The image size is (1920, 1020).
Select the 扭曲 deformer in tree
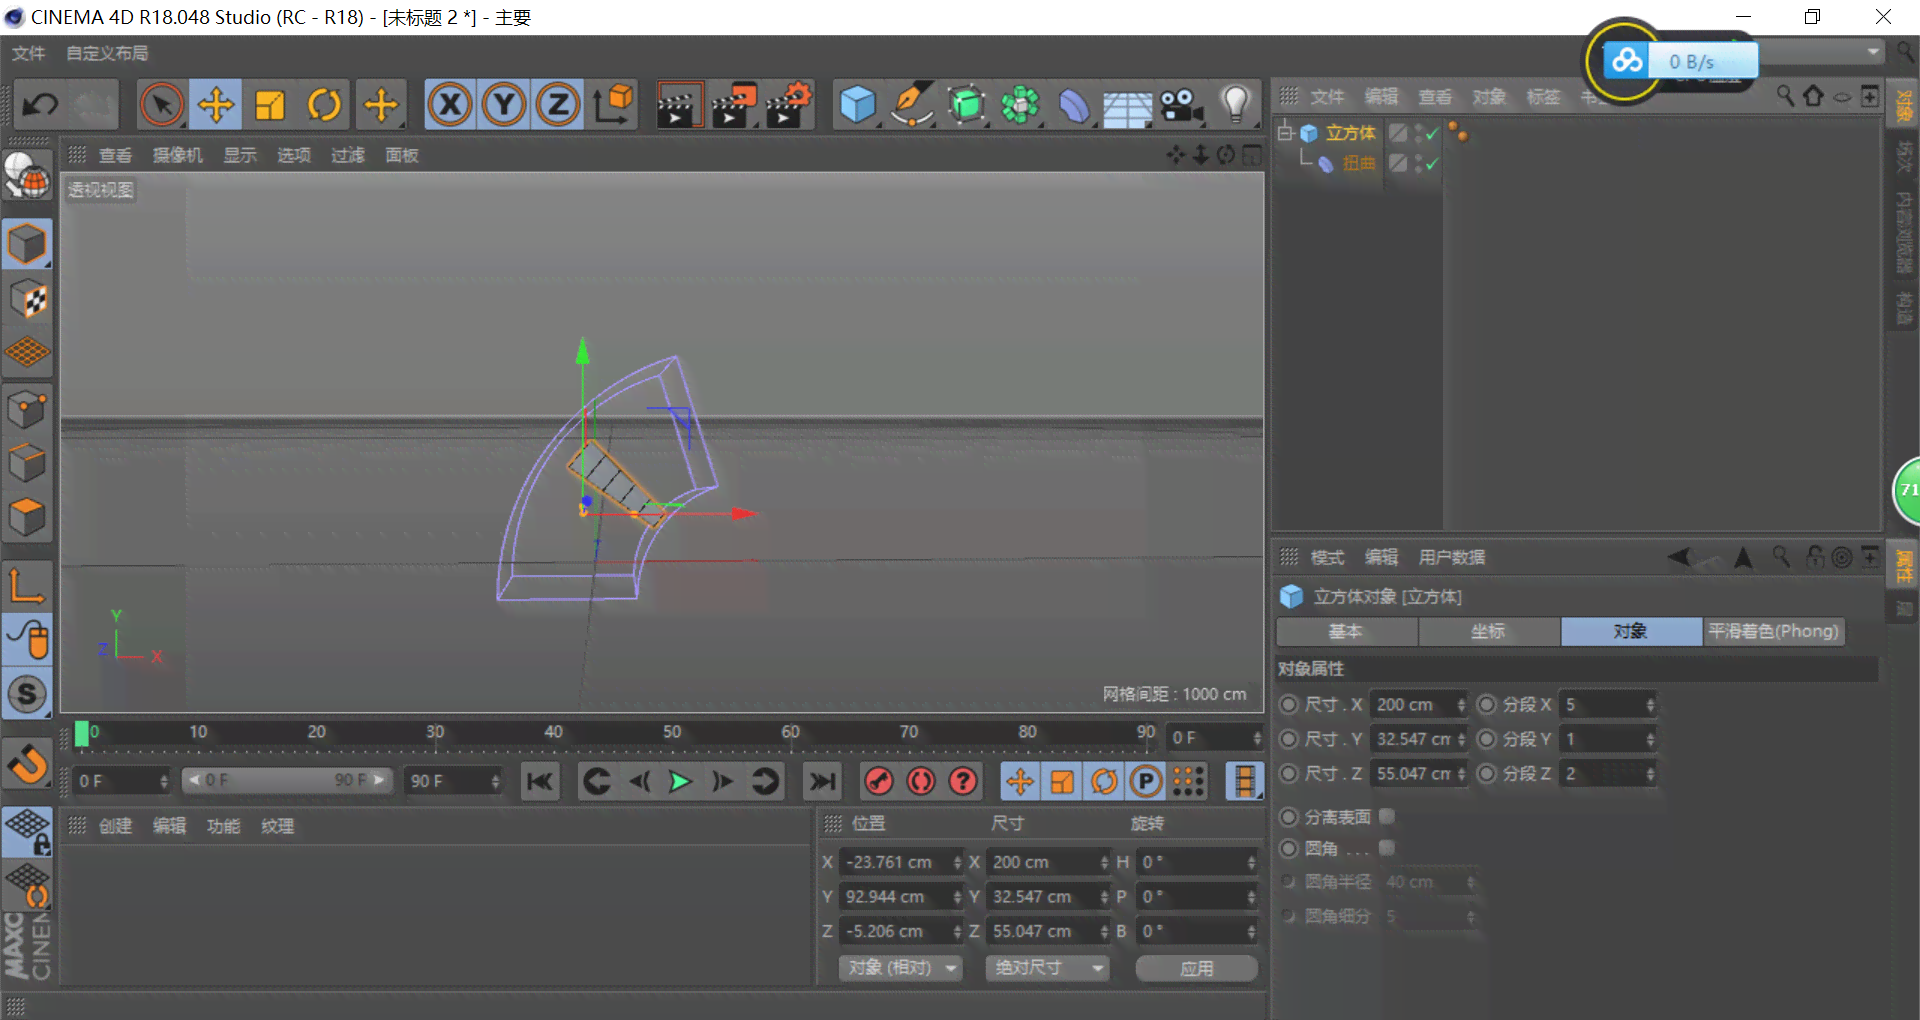1358,163
